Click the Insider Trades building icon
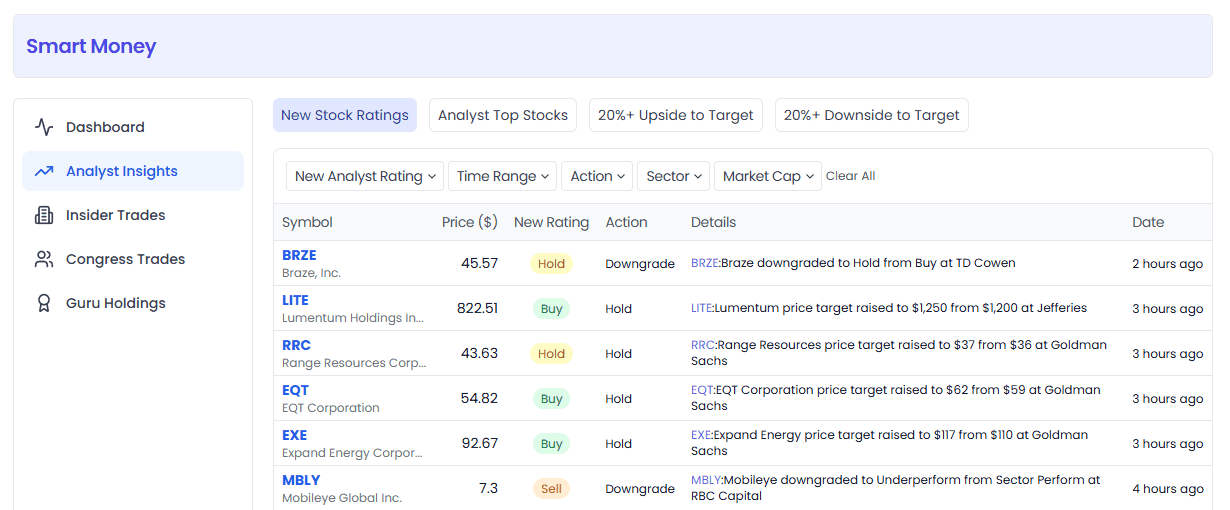 (44, 215)
